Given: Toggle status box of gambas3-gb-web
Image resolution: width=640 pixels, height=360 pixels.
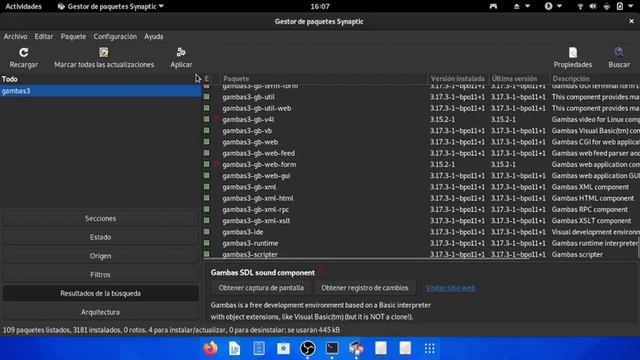Looking at the screenshot, I should (207, 142).
